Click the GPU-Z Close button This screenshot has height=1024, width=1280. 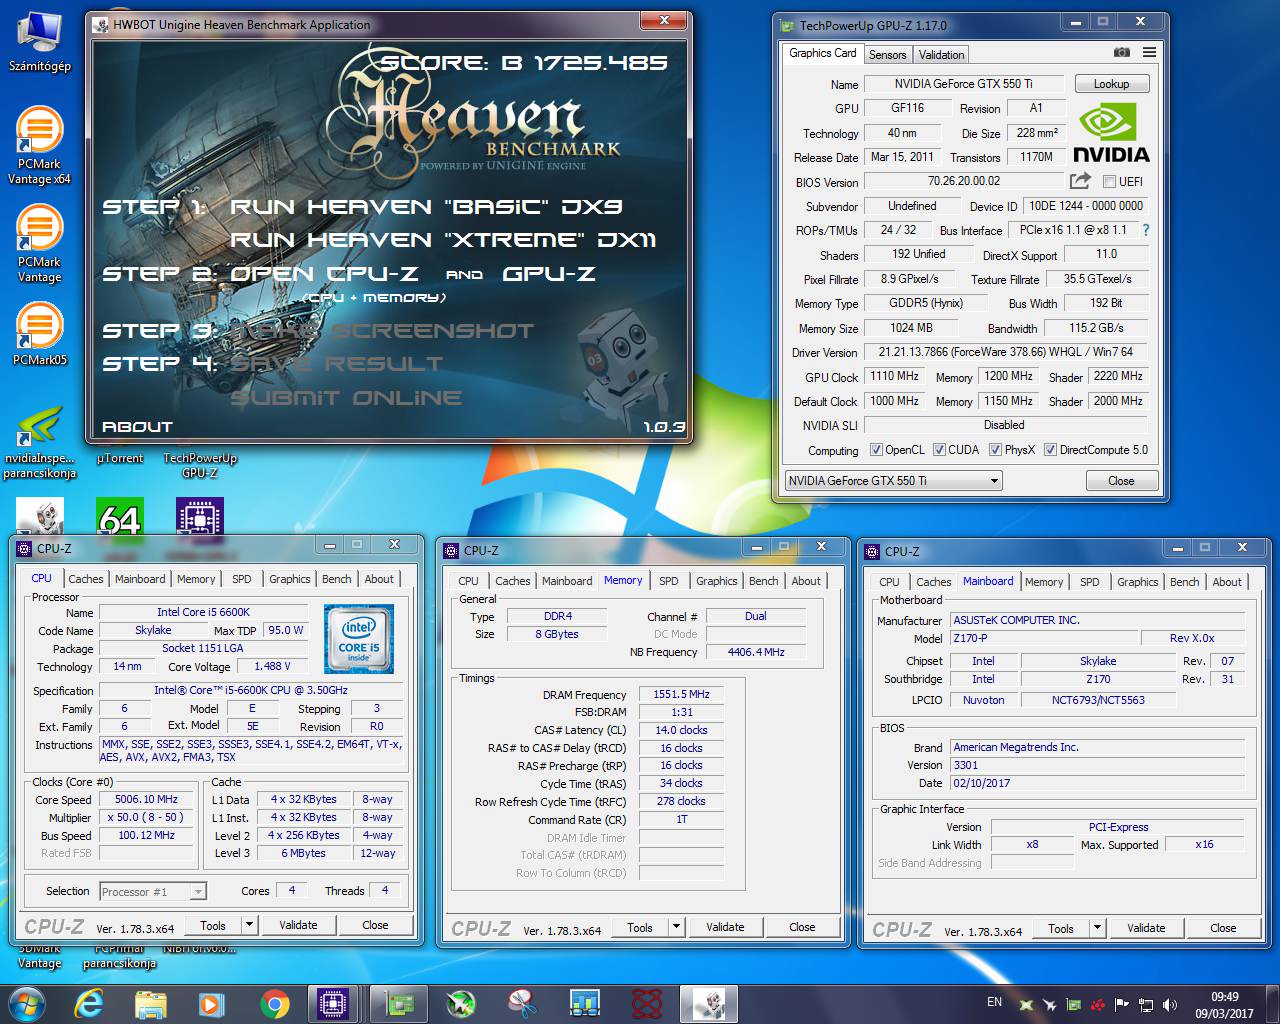pos(1121,481)
